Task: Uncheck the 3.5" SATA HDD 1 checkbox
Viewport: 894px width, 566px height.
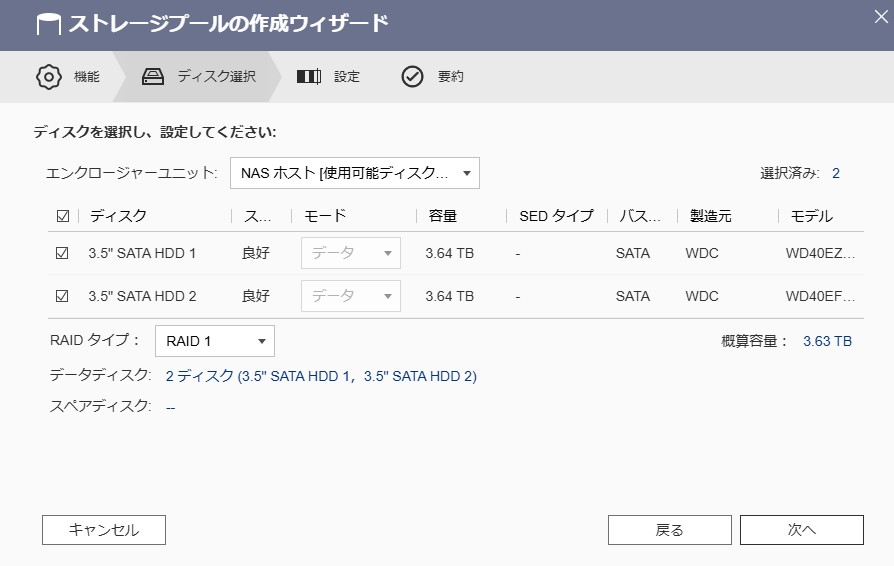Action: 62,253
